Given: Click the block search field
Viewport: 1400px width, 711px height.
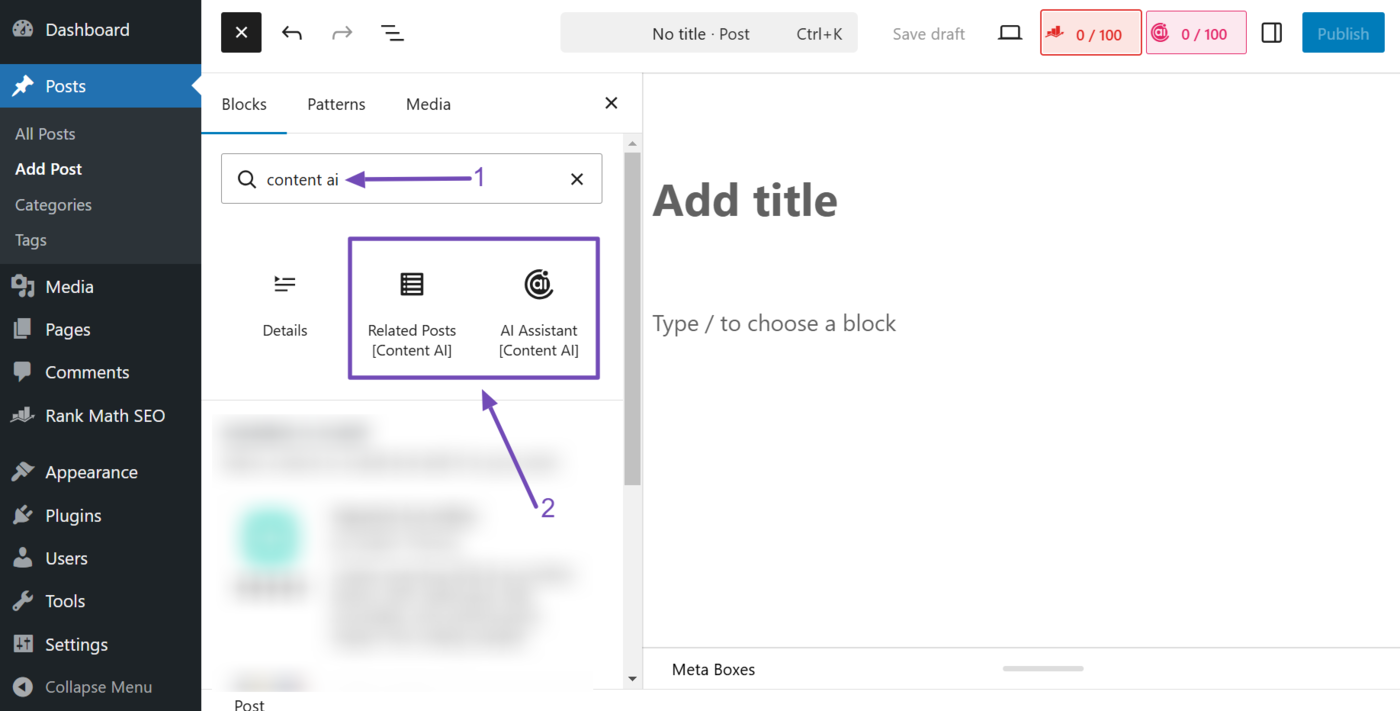Looking at the screenshot, I should [x=411, y=179].
